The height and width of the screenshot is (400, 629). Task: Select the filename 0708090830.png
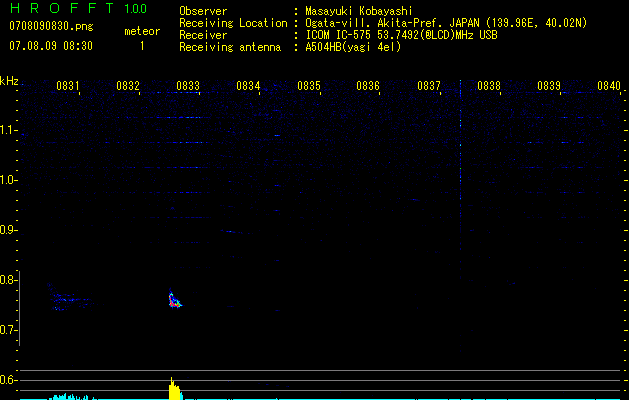[x=51, y=26]
